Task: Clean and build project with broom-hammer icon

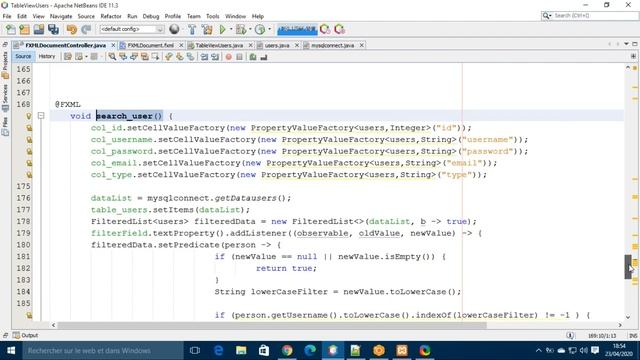Action: coord(207,29)
